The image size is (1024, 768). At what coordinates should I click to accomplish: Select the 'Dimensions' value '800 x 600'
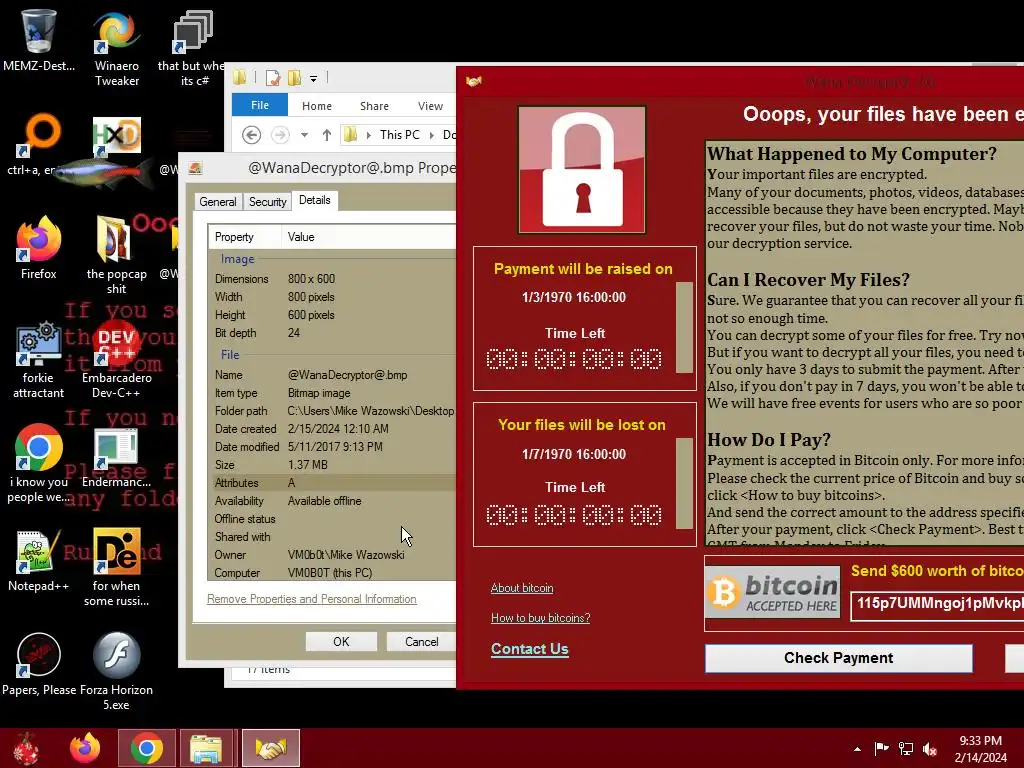(x=312, y=279)
